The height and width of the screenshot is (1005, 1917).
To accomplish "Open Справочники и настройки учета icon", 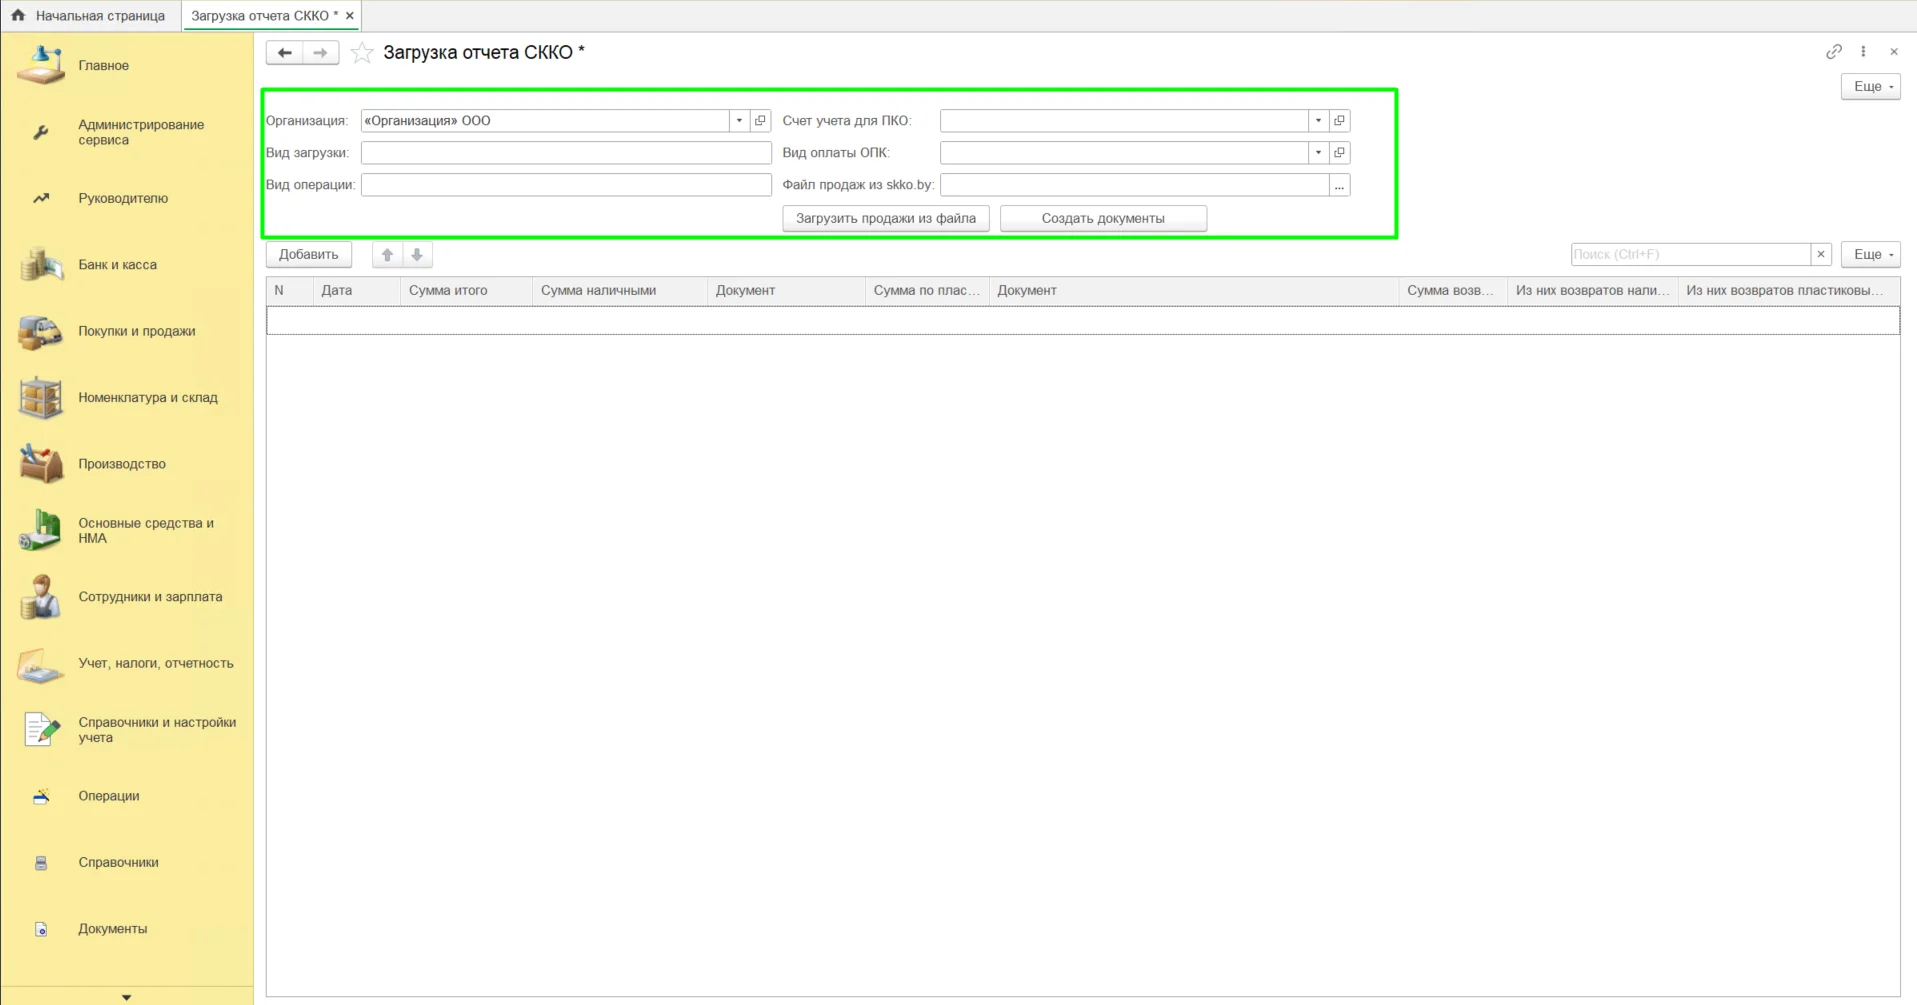I will coord(41,729).
